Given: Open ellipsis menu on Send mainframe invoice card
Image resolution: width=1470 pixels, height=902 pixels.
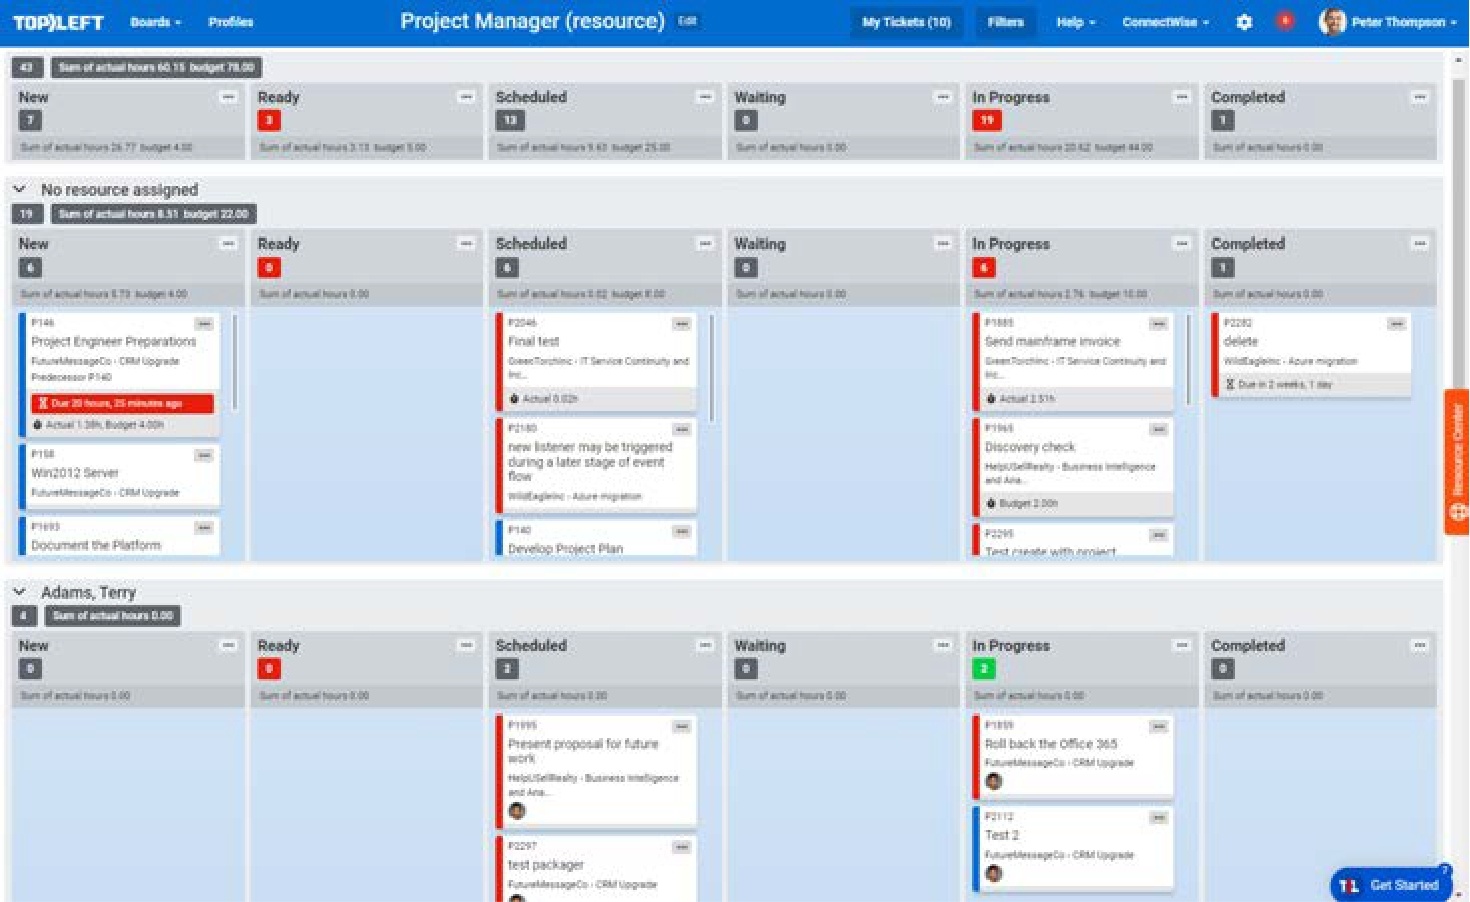Looking at the screenshot, I should (1158, 324).
